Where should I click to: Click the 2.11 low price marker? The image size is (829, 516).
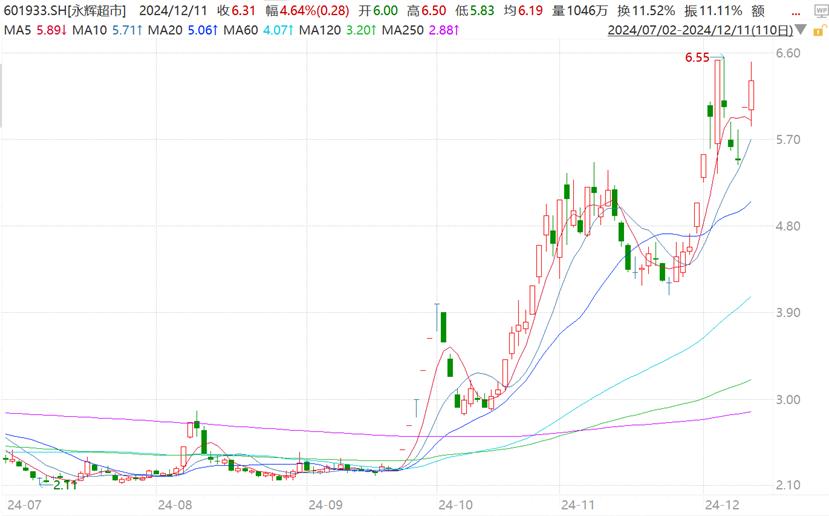coord(65,484)
